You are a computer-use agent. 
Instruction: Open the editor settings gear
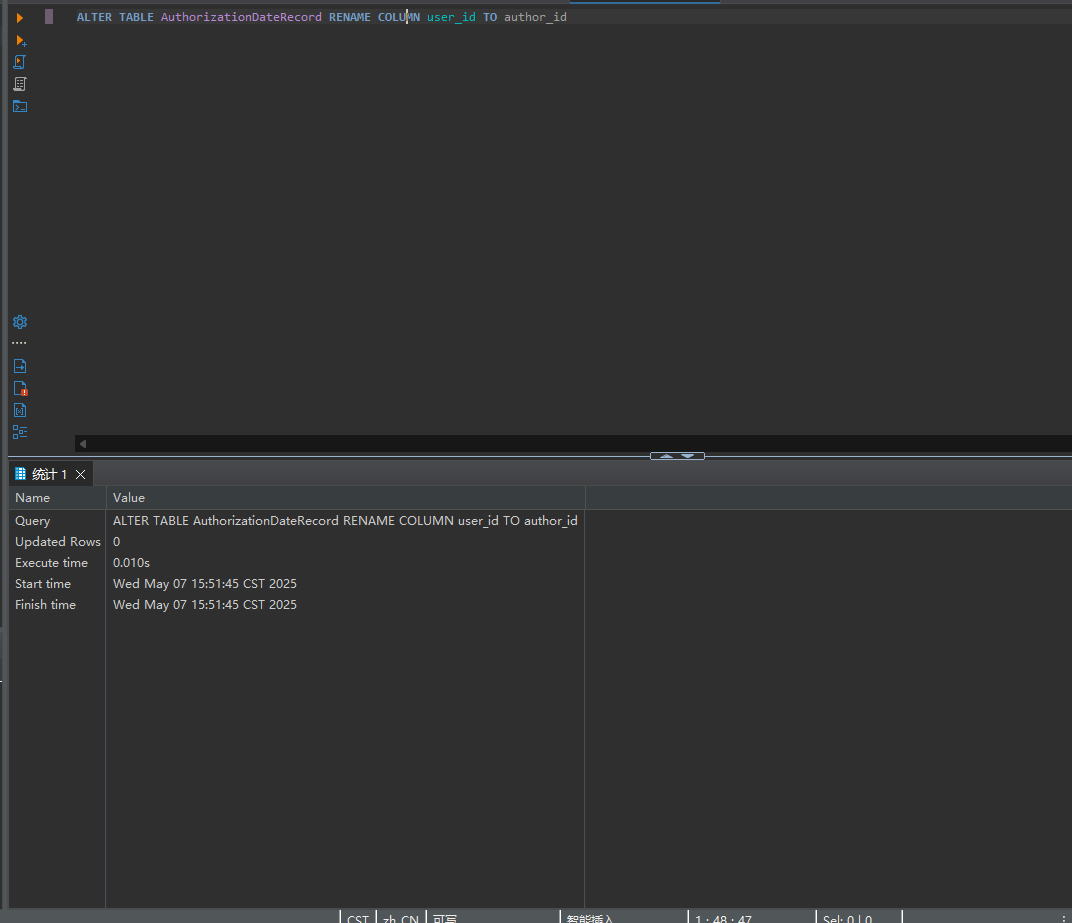pyautogui.click(x=20, y=322)
